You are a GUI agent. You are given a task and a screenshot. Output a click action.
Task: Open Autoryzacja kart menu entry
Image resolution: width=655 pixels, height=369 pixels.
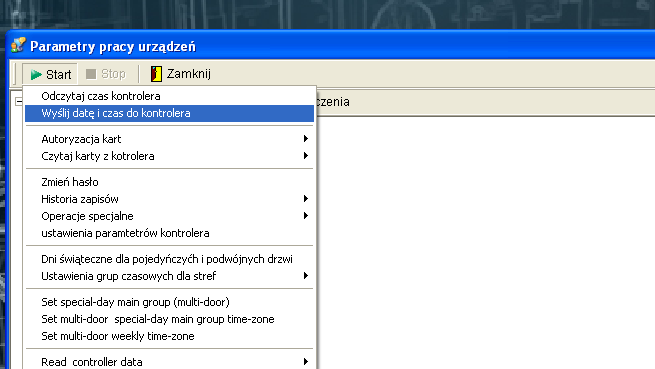pyautogui.click(x=169, y=139)
